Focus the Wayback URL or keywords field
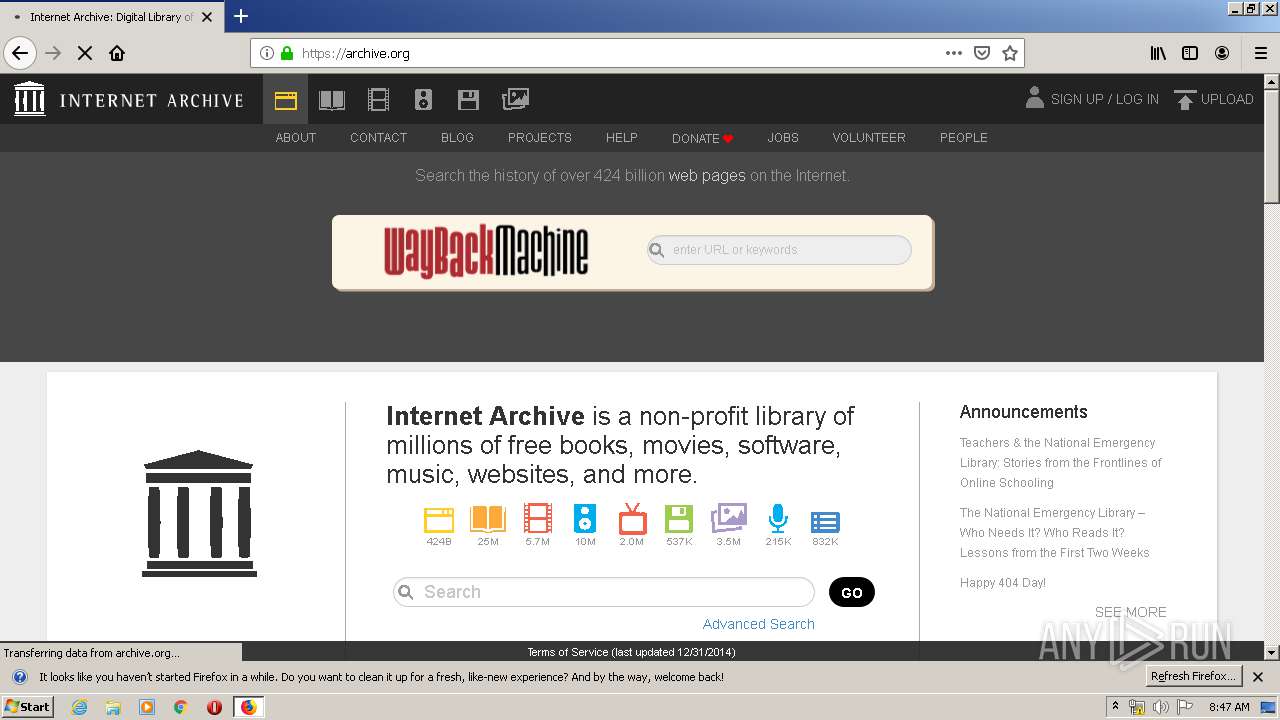1280x720 pixels. click(x=779, y=250)
